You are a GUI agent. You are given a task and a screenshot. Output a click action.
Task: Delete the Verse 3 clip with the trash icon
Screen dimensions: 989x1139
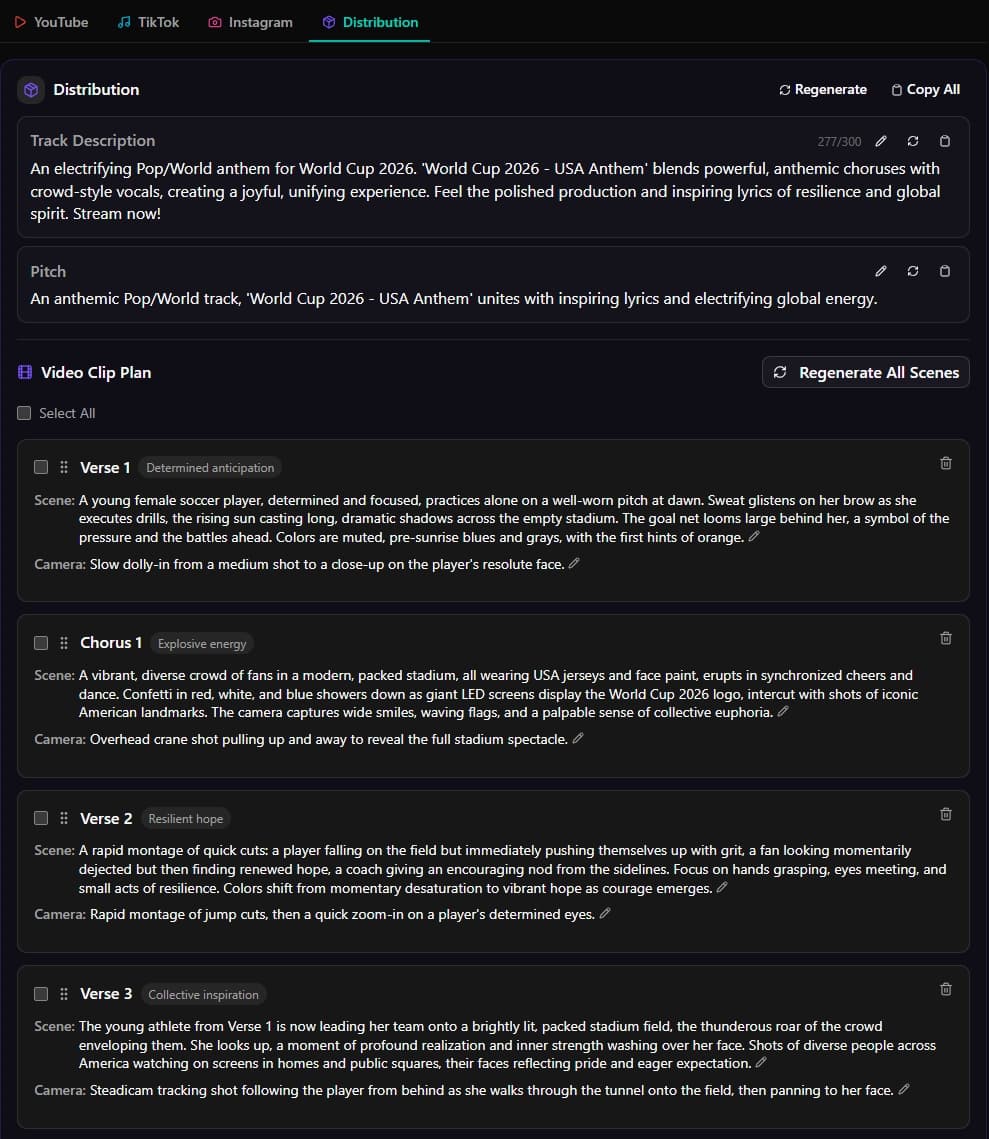pos(945,989)
